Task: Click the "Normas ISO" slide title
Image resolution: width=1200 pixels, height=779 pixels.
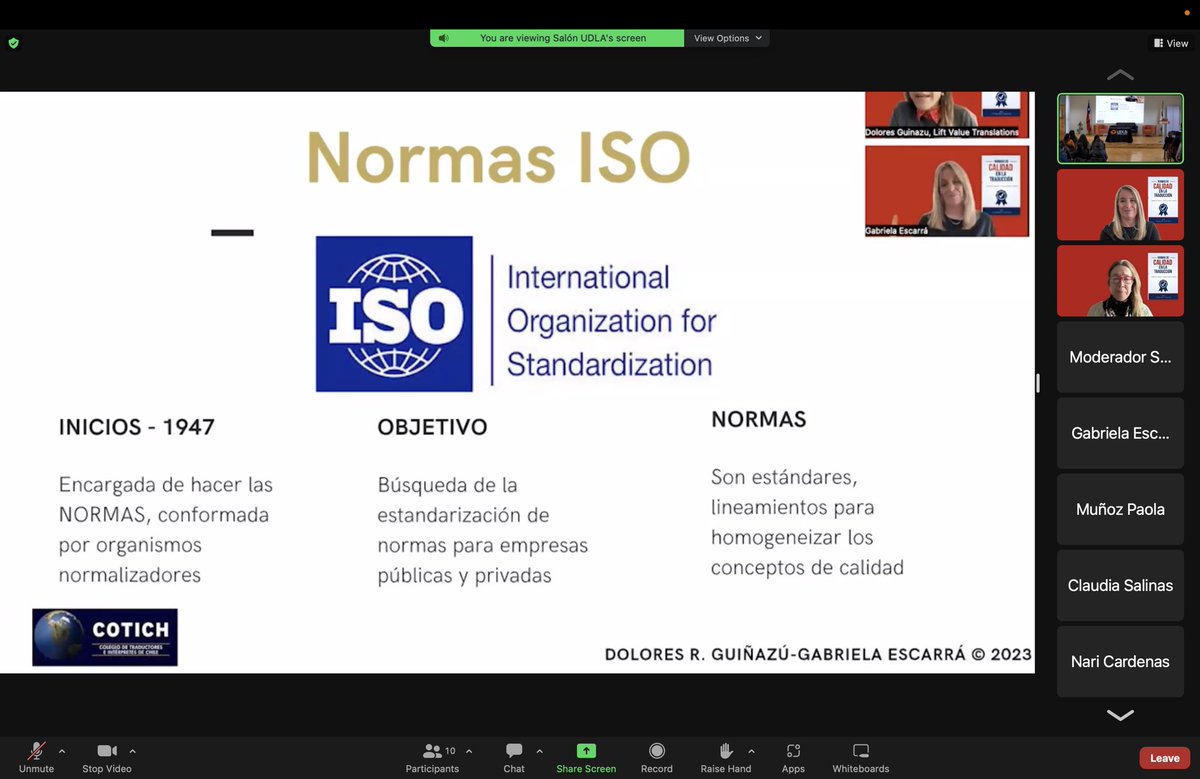Action: pyautogui.click(x=498, y=158)
